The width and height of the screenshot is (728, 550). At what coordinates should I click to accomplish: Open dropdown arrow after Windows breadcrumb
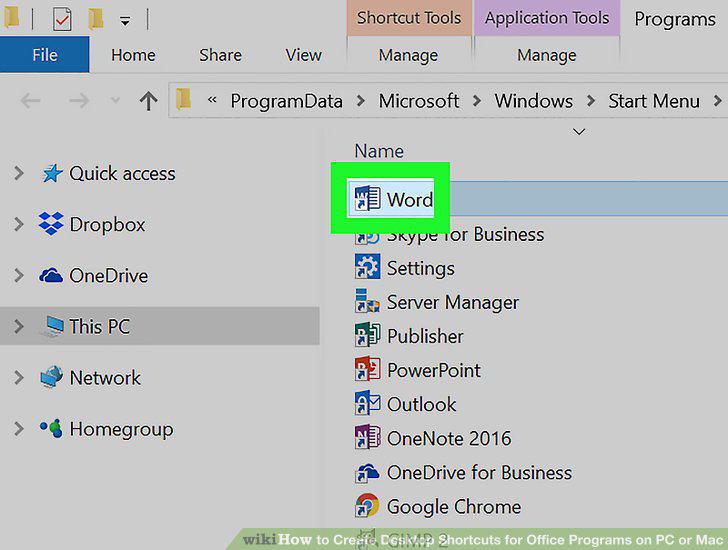click(x=591, y=101)
